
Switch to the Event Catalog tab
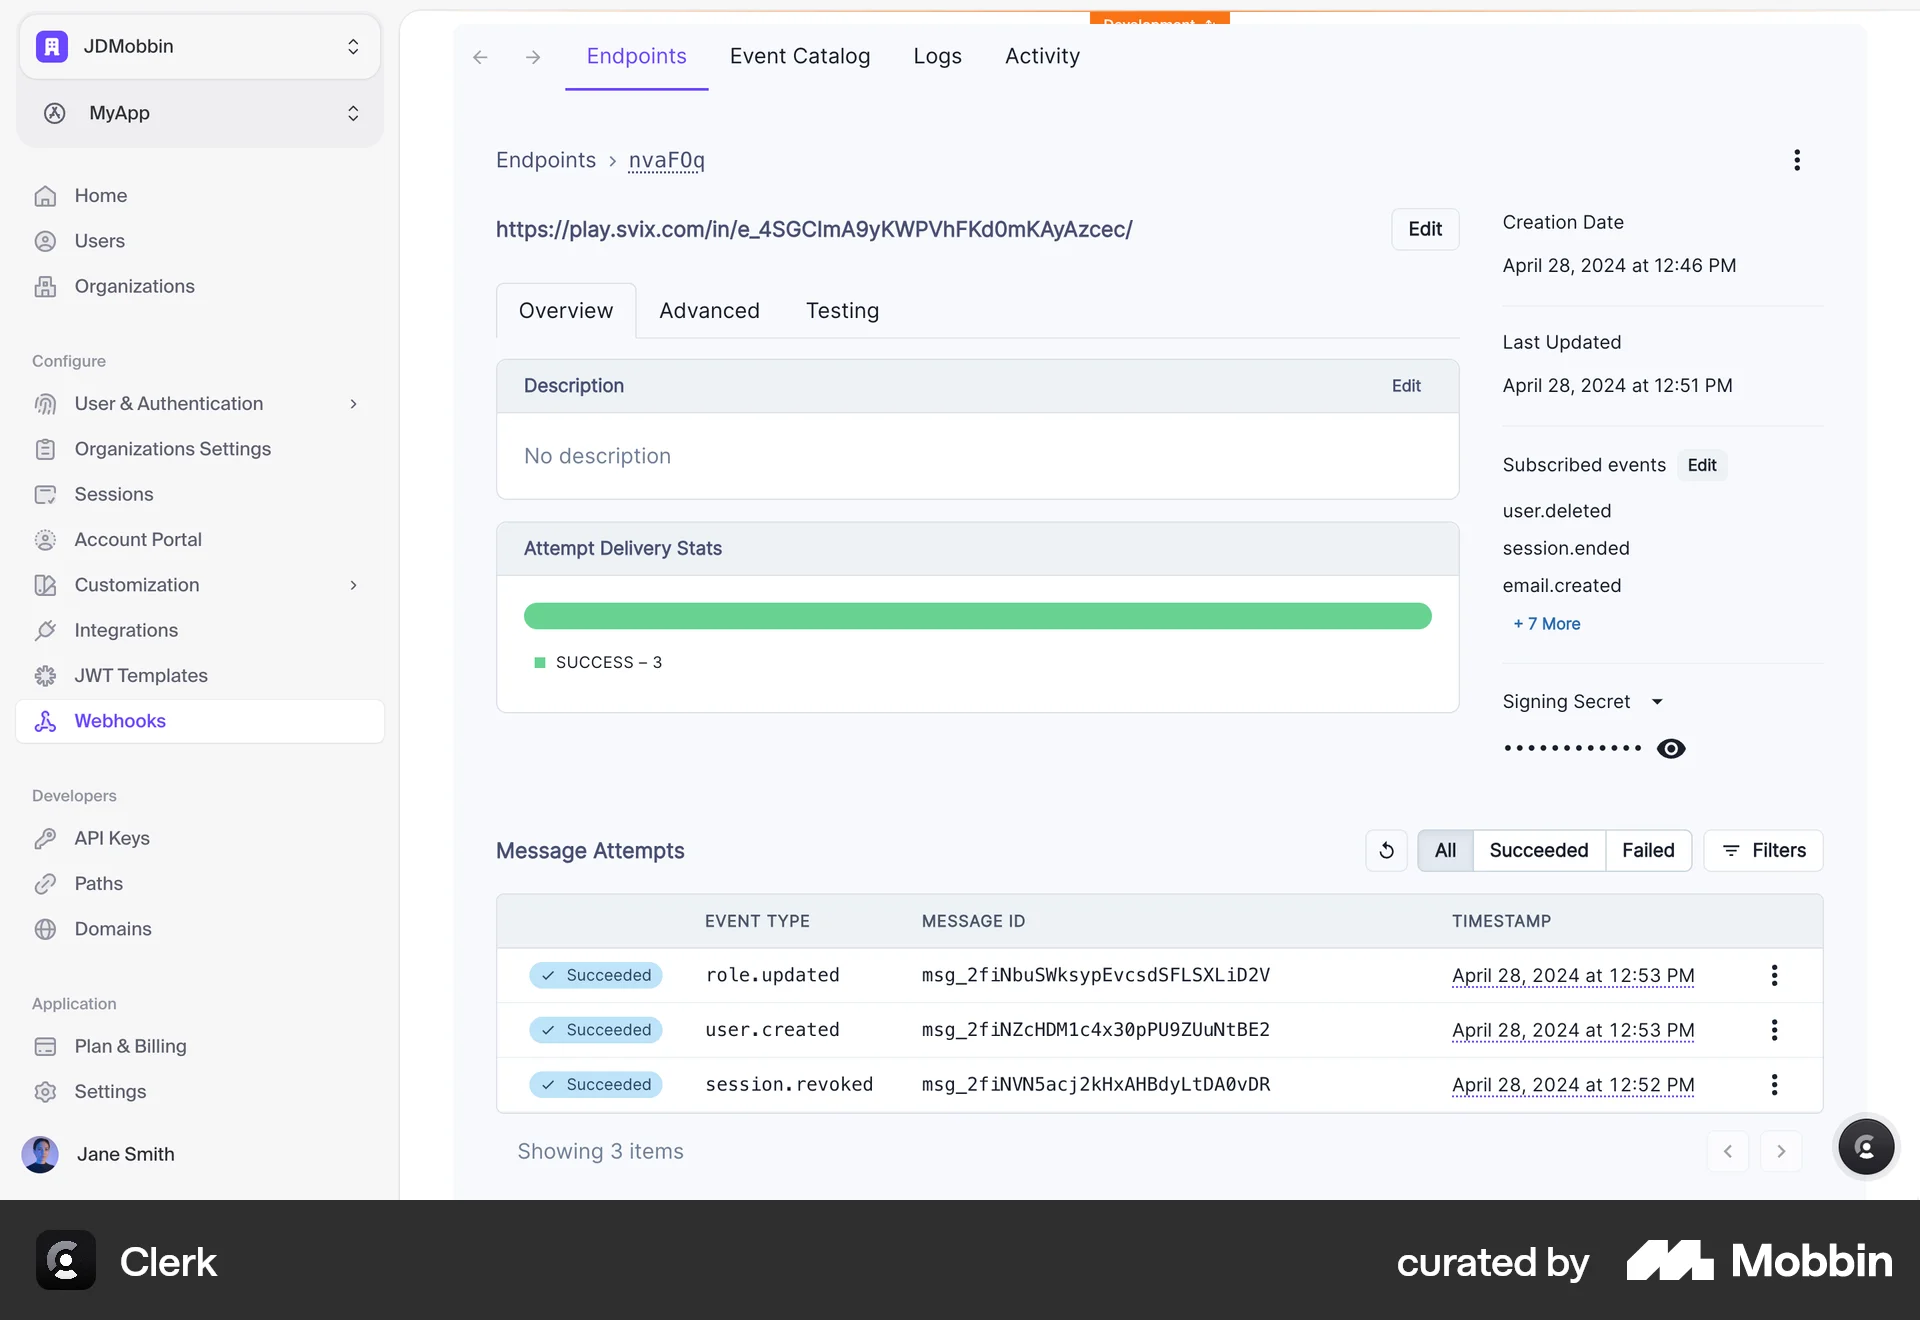800,56
